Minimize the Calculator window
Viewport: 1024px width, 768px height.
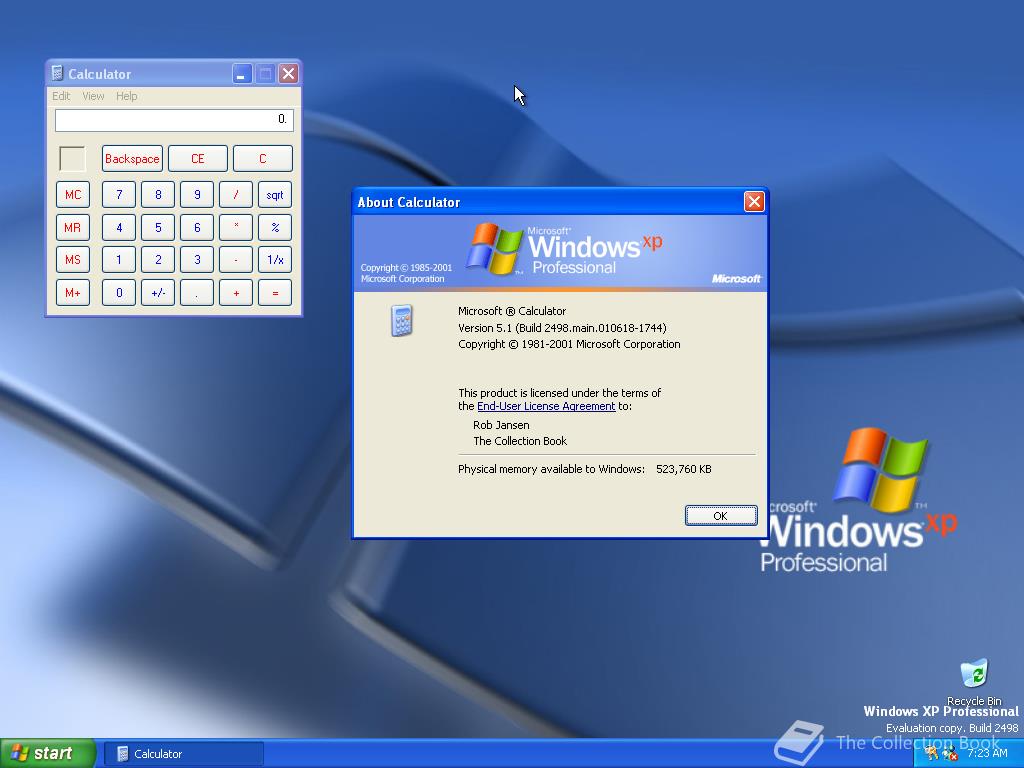click(x=242, y=74)
